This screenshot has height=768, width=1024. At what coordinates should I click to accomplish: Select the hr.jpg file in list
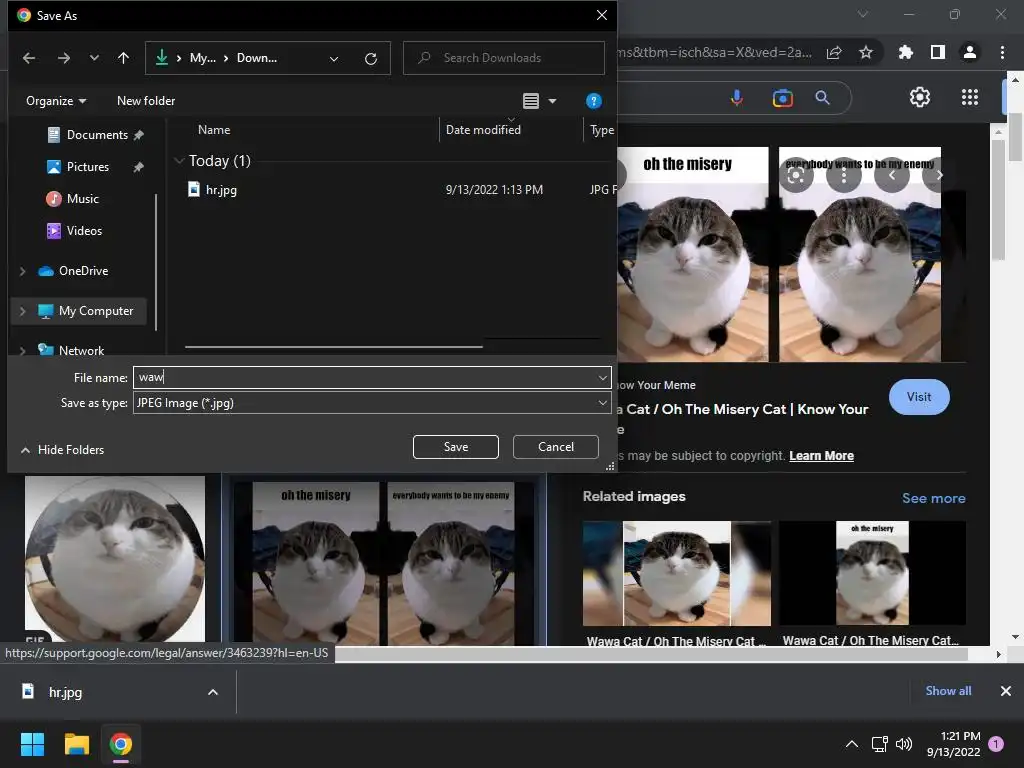click(221, 189)
